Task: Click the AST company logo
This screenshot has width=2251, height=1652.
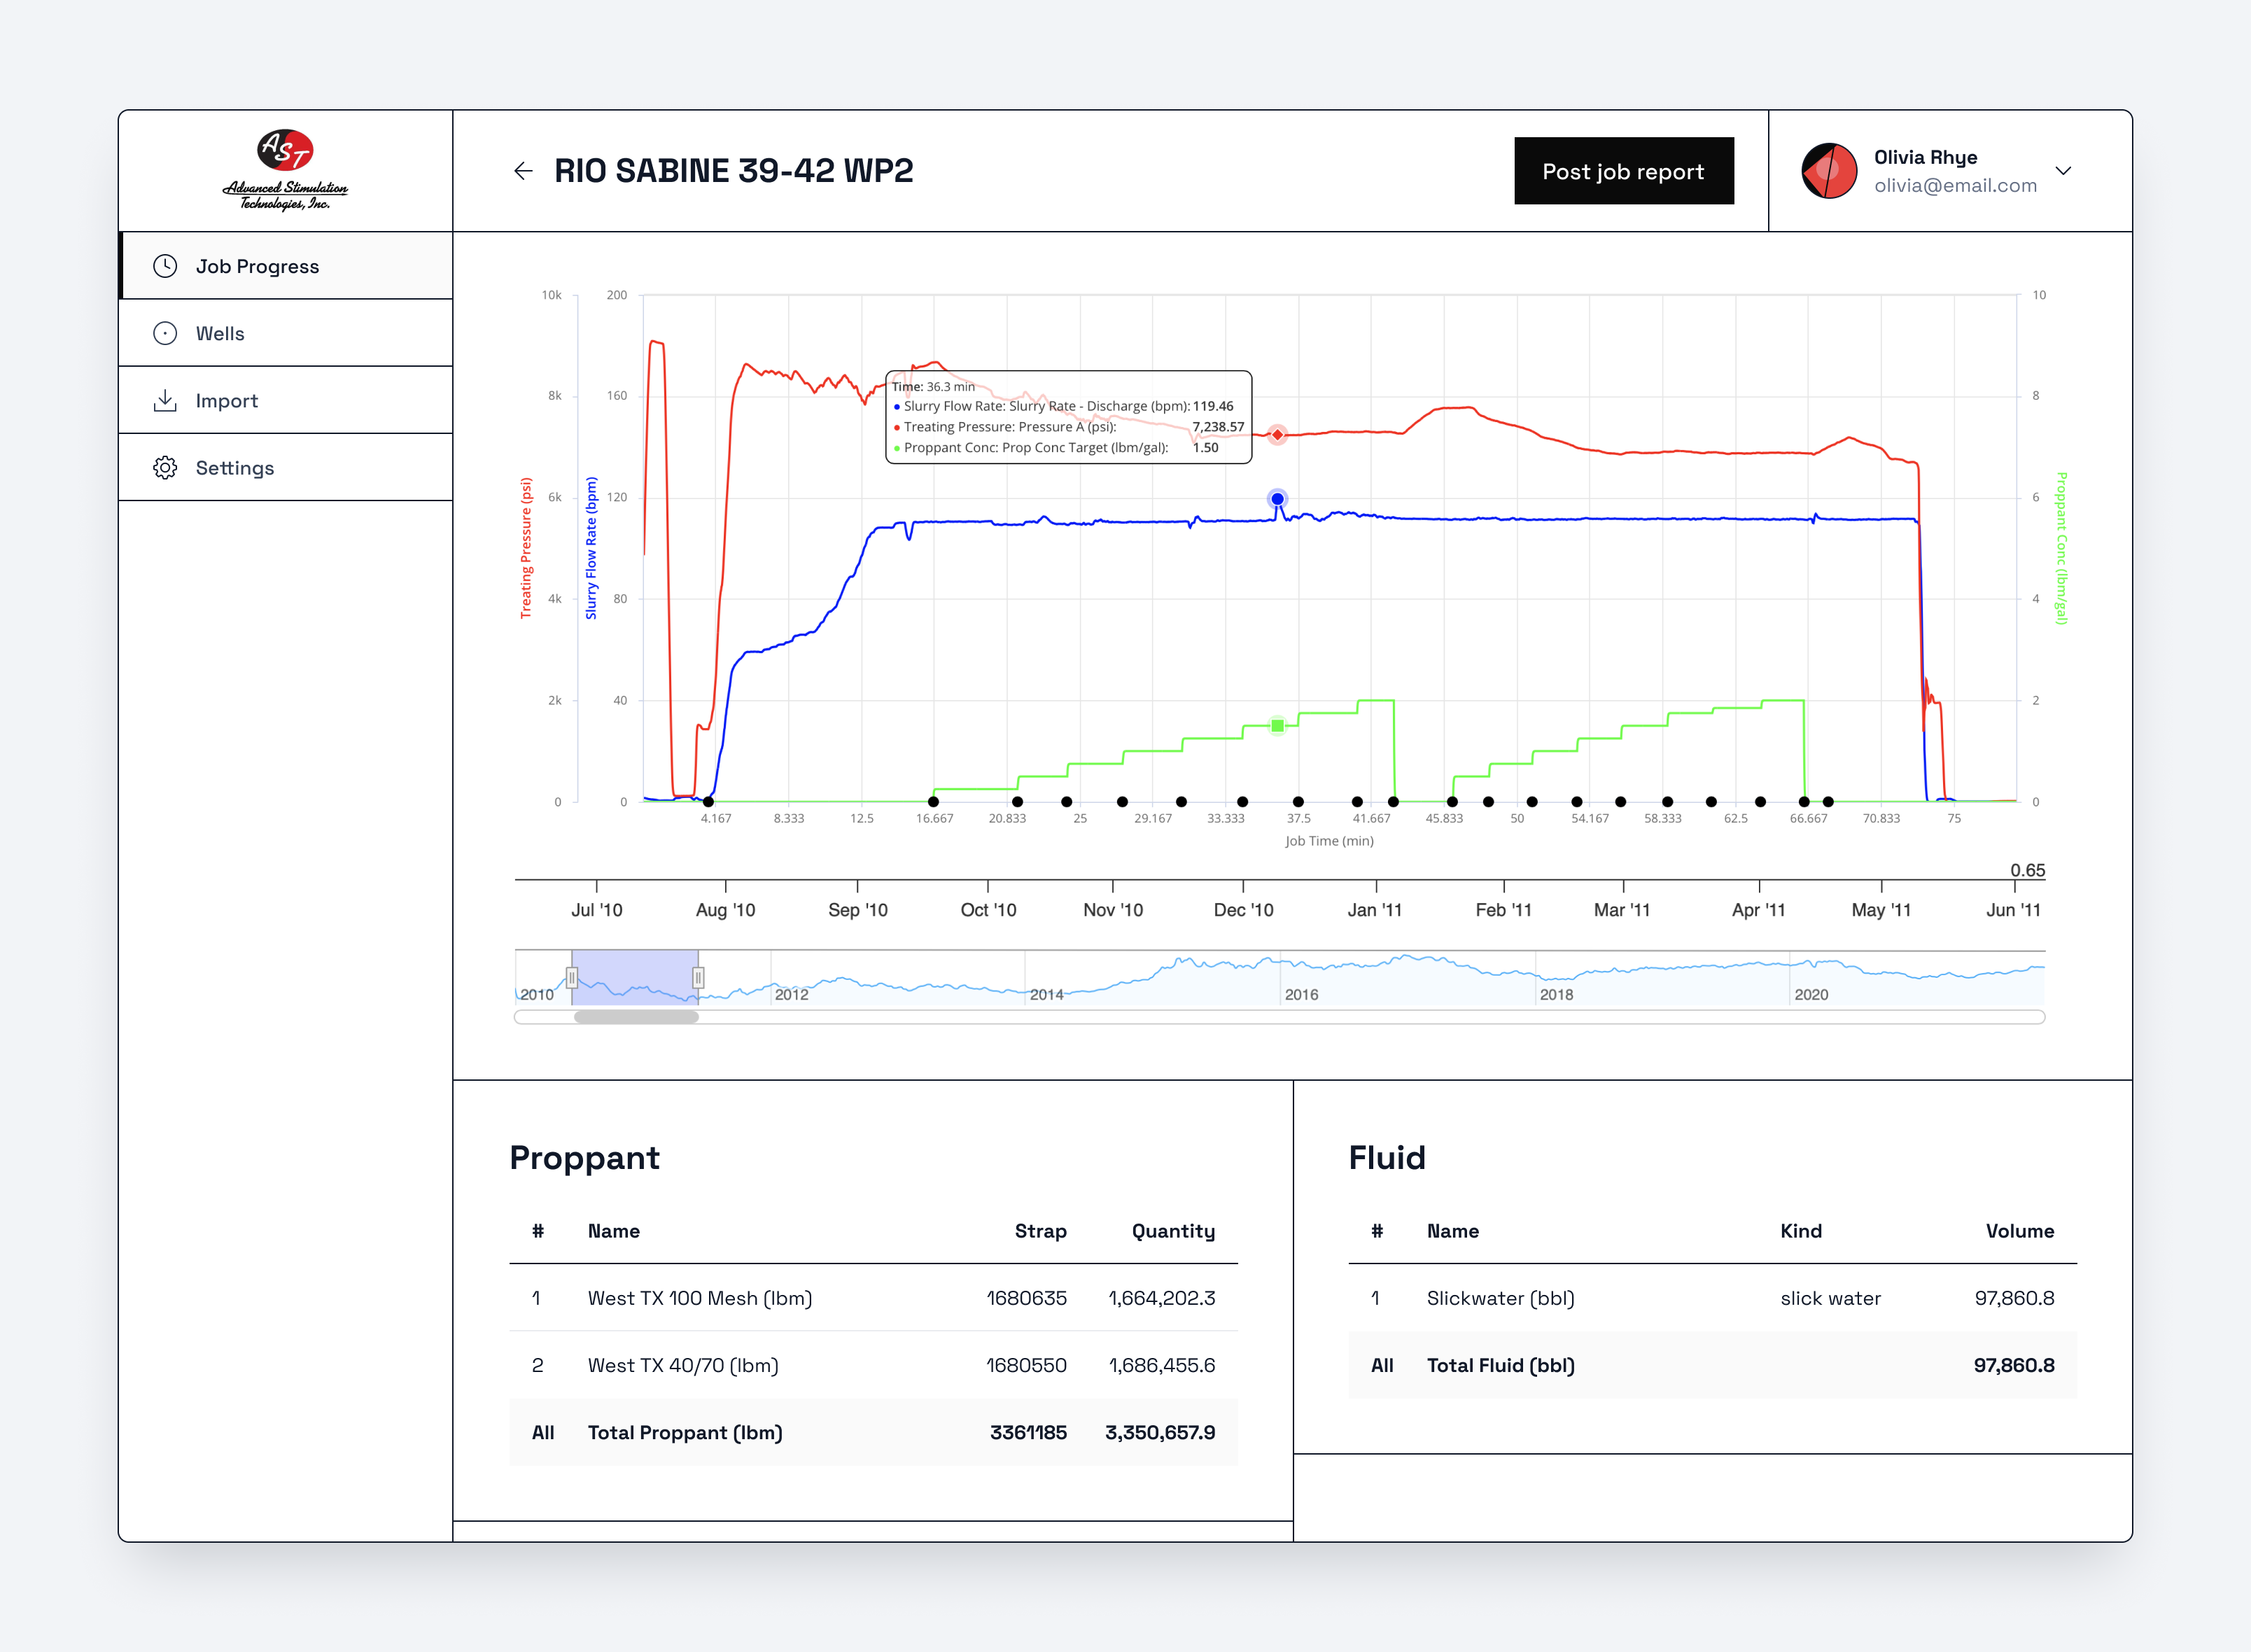Action: (x=285, y=170)
